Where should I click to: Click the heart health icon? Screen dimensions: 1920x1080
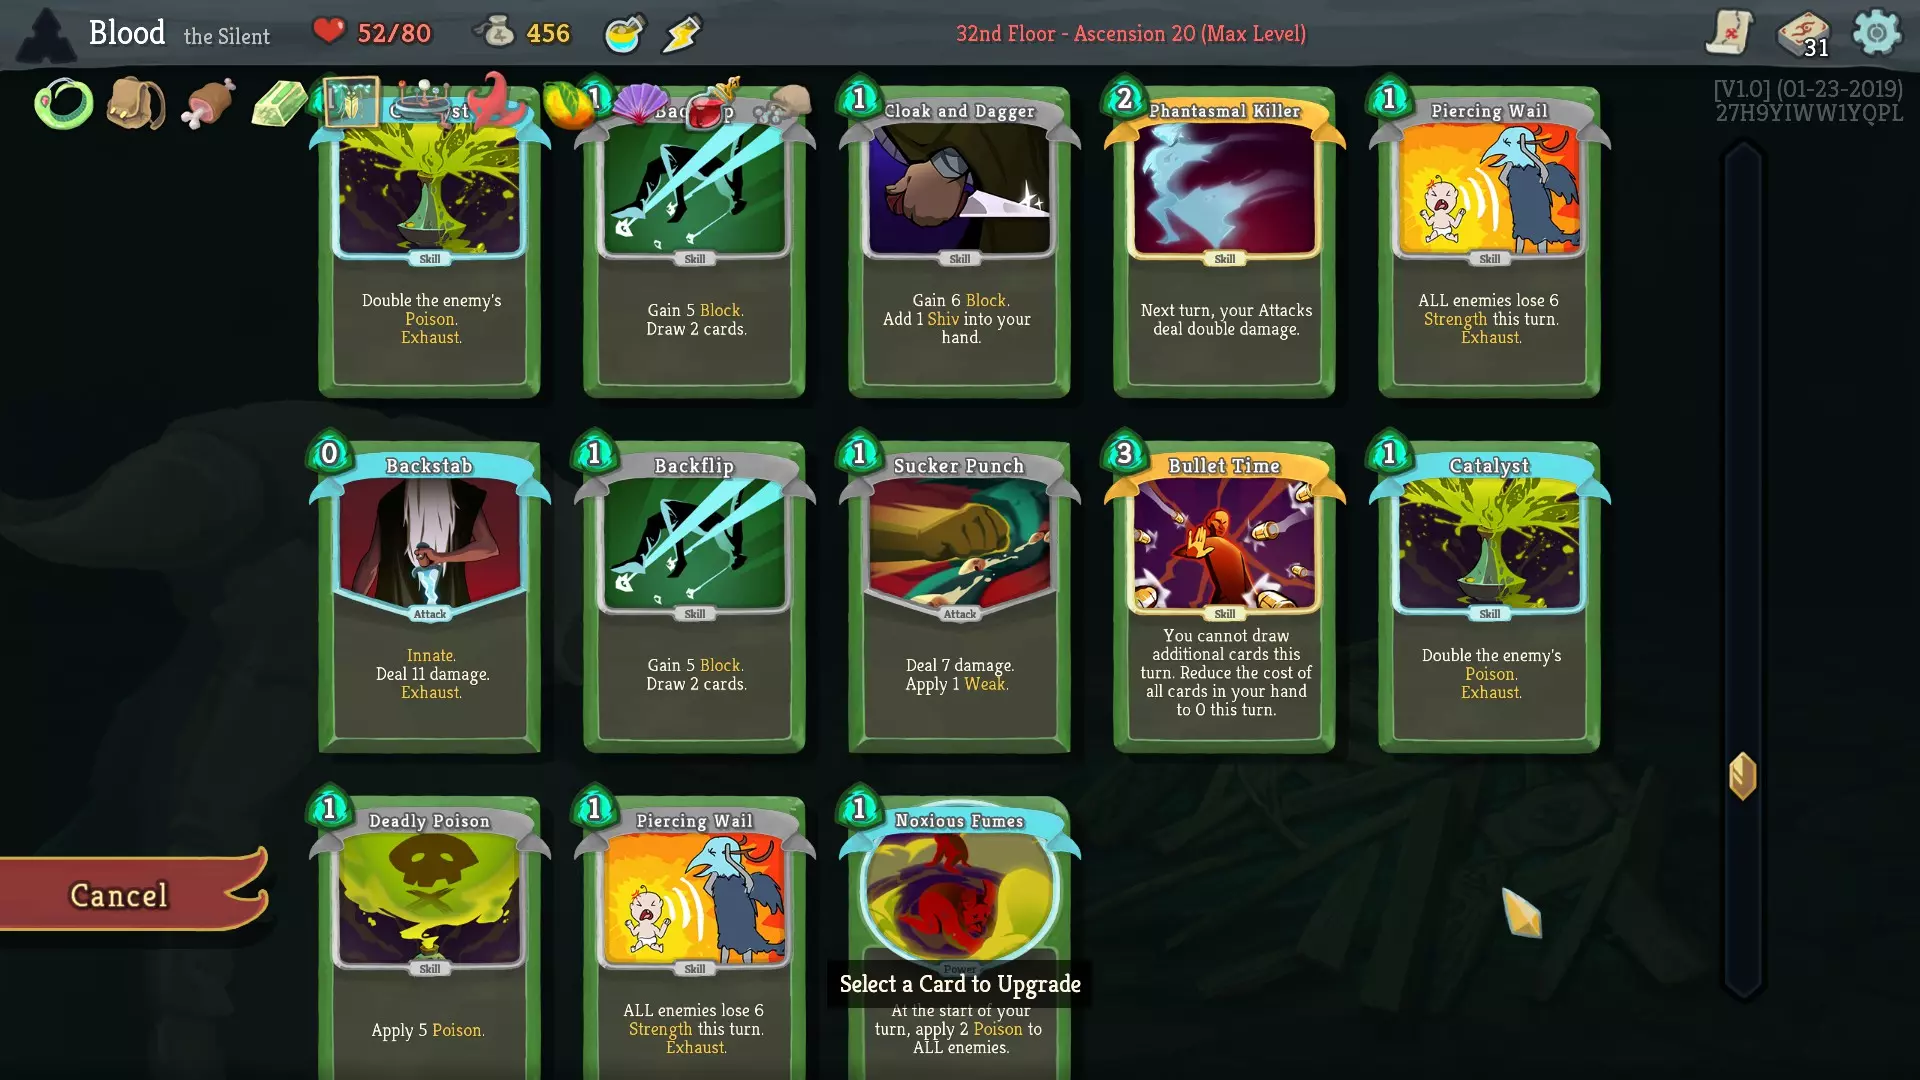pyautogui.click(x=328, y=31)
